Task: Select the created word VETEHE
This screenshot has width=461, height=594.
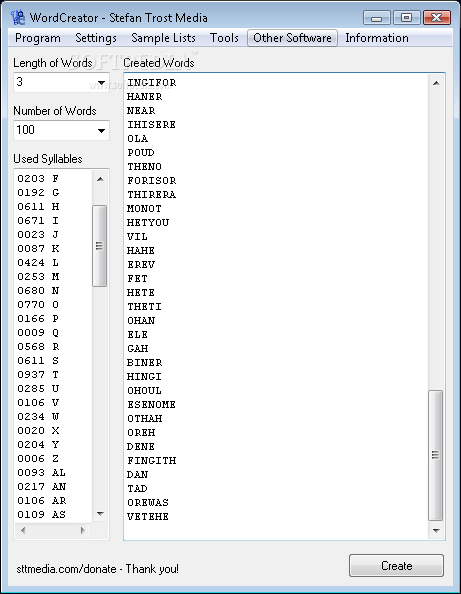Action: [148, 517]
